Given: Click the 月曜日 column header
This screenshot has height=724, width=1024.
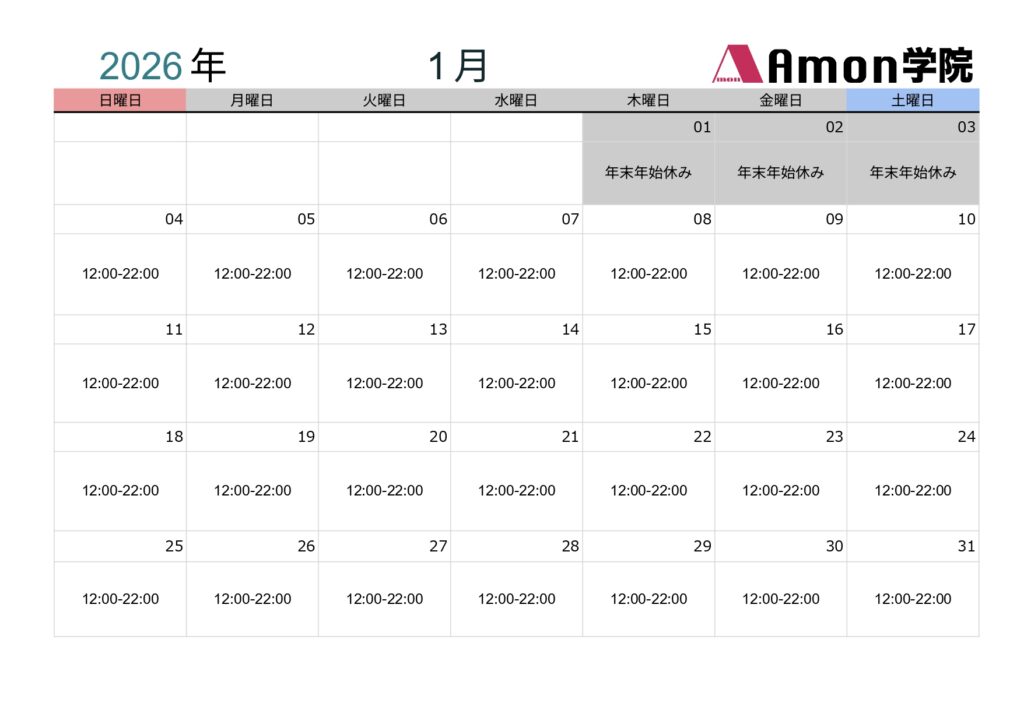Looking at the screenshot, I should tap(252, 100).
